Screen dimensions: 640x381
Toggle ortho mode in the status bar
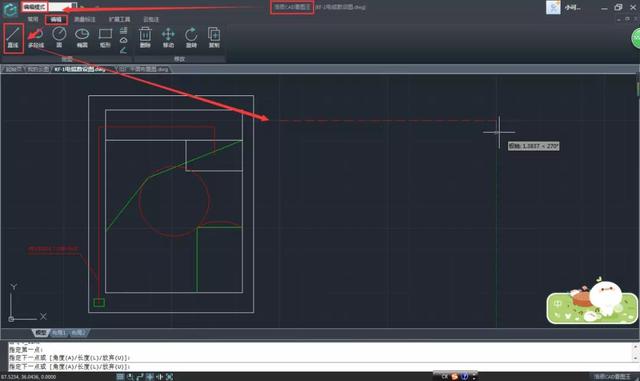140,377
